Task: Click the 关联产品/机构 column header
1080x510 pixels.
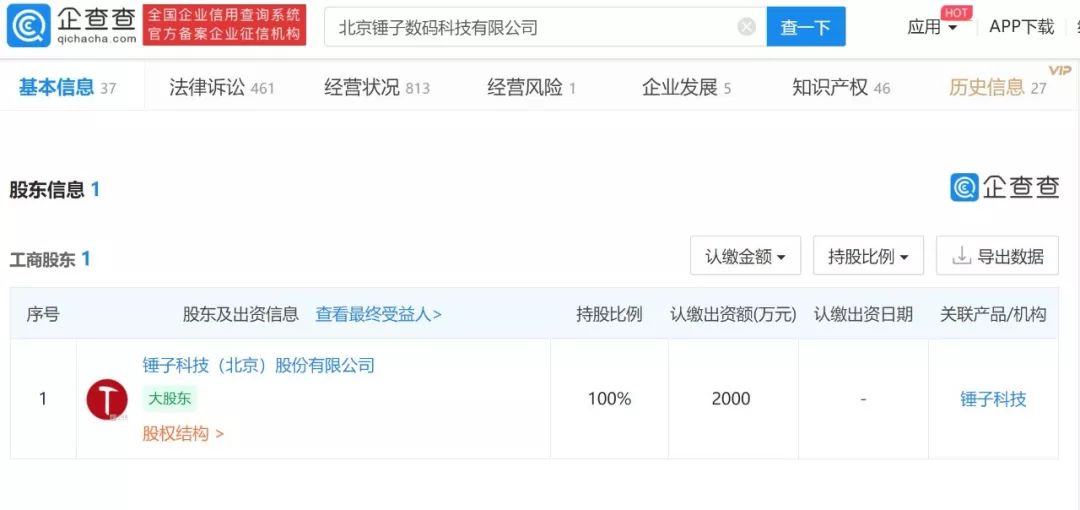Action: (x=993, y=314)
